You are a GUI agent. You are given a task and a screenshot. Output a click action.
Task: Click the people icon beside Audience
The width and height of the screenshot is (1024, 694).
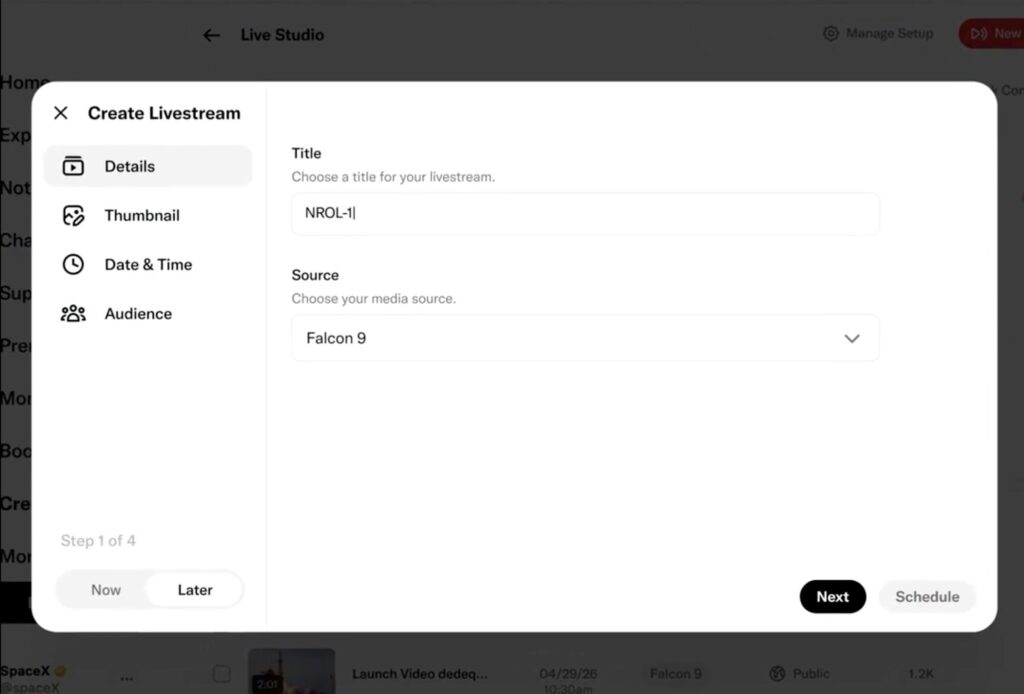click(x=73, y=313)
